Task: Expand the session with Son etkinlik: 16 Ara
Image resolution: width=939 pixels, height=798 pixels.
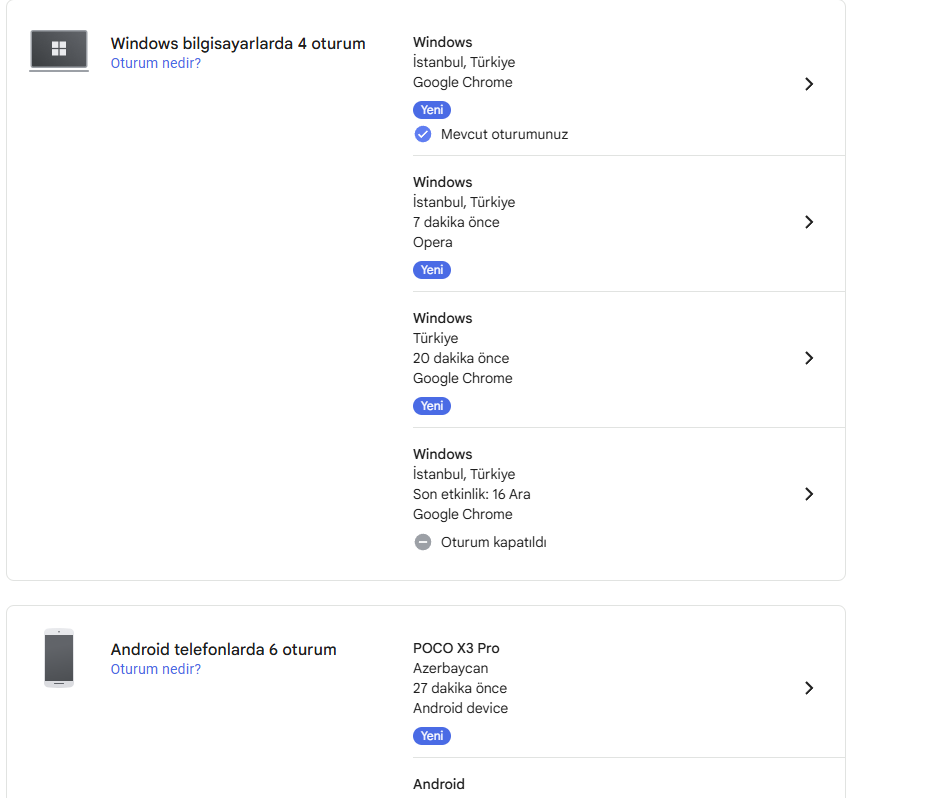Action: (809, 494)
